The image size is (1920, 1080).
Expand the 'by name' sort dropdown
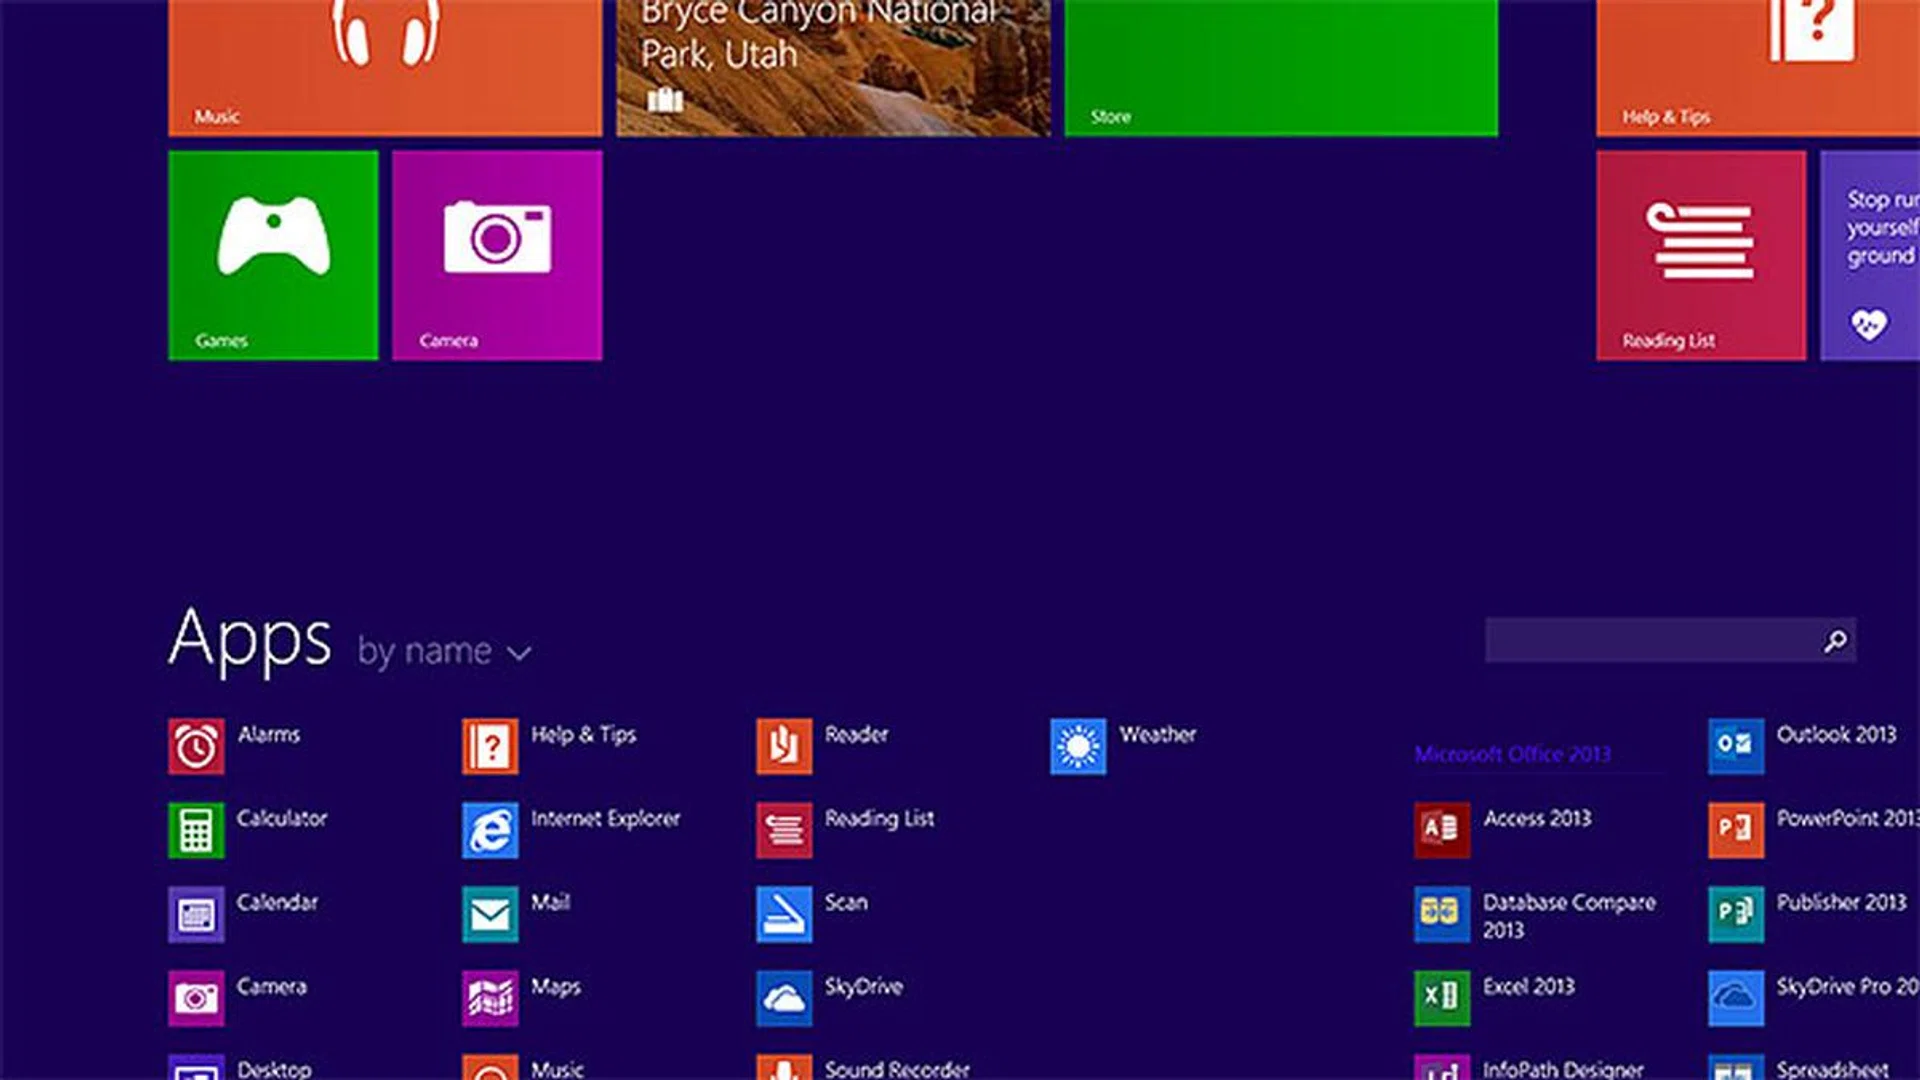point(425,652)
